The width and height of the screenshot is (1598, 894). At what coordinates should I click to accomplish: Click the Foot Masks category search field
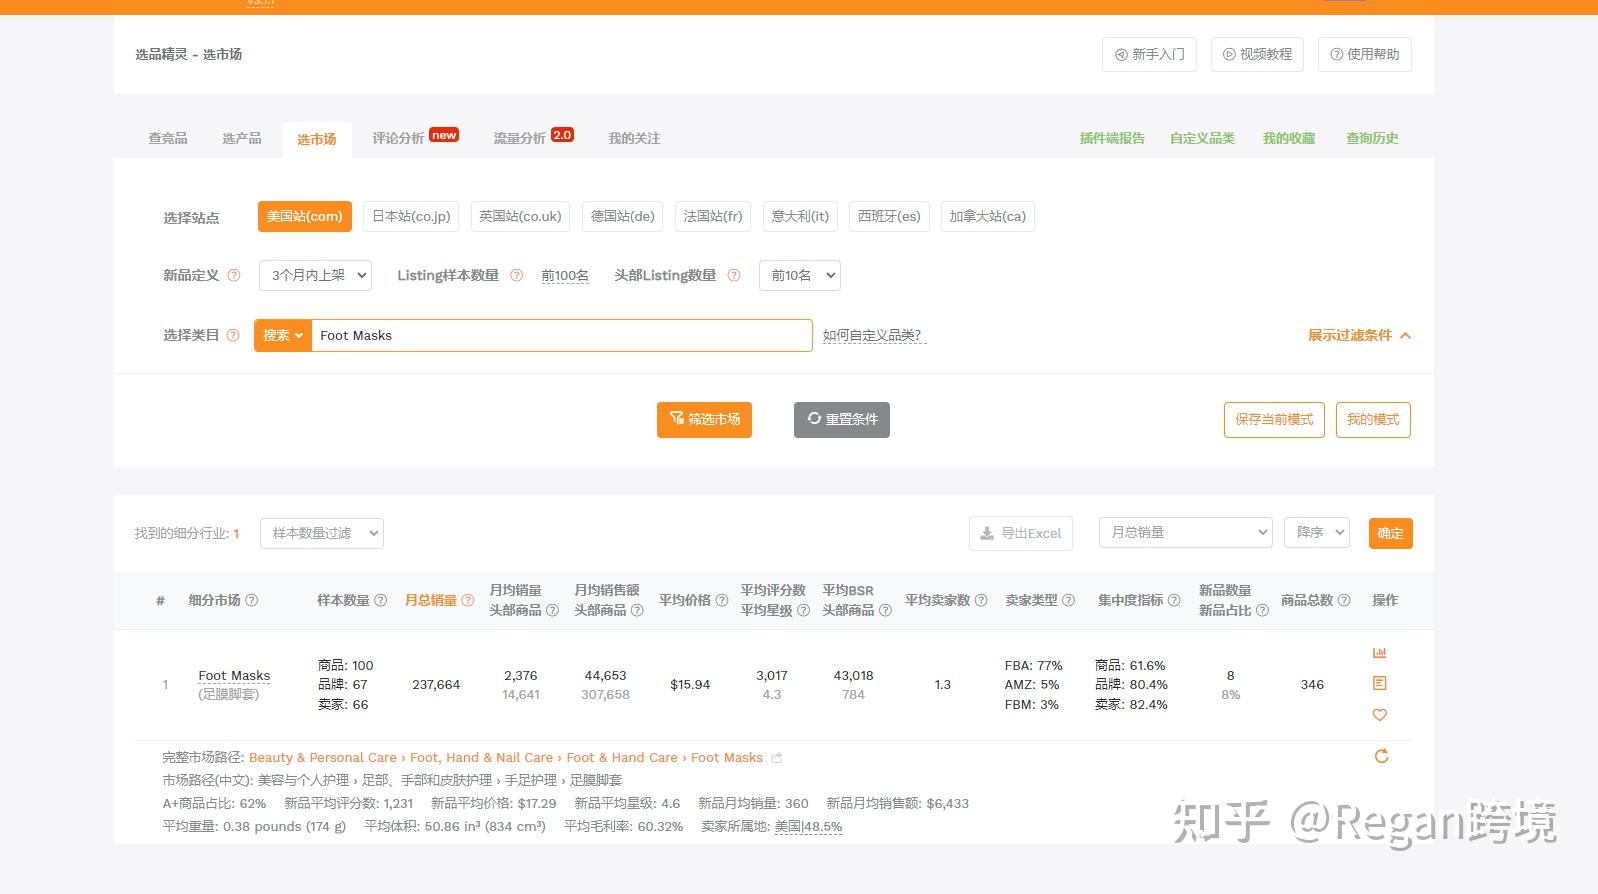[561, 336]
